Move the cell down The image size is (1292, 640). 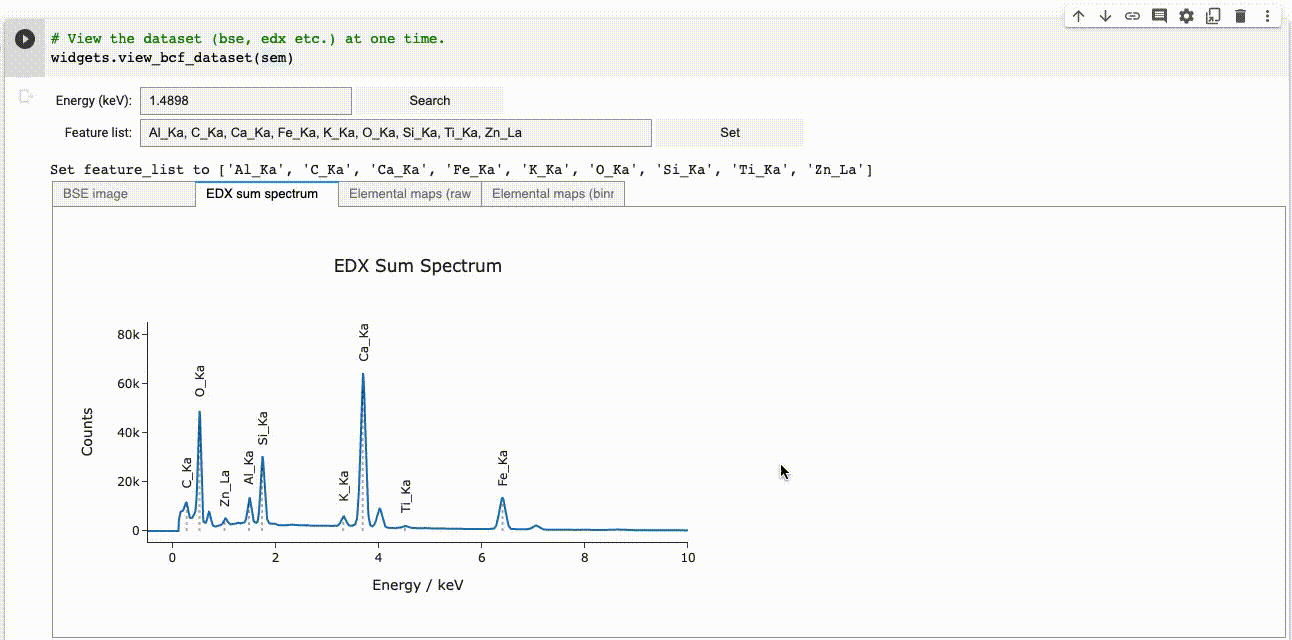[x=1105, y=16]
